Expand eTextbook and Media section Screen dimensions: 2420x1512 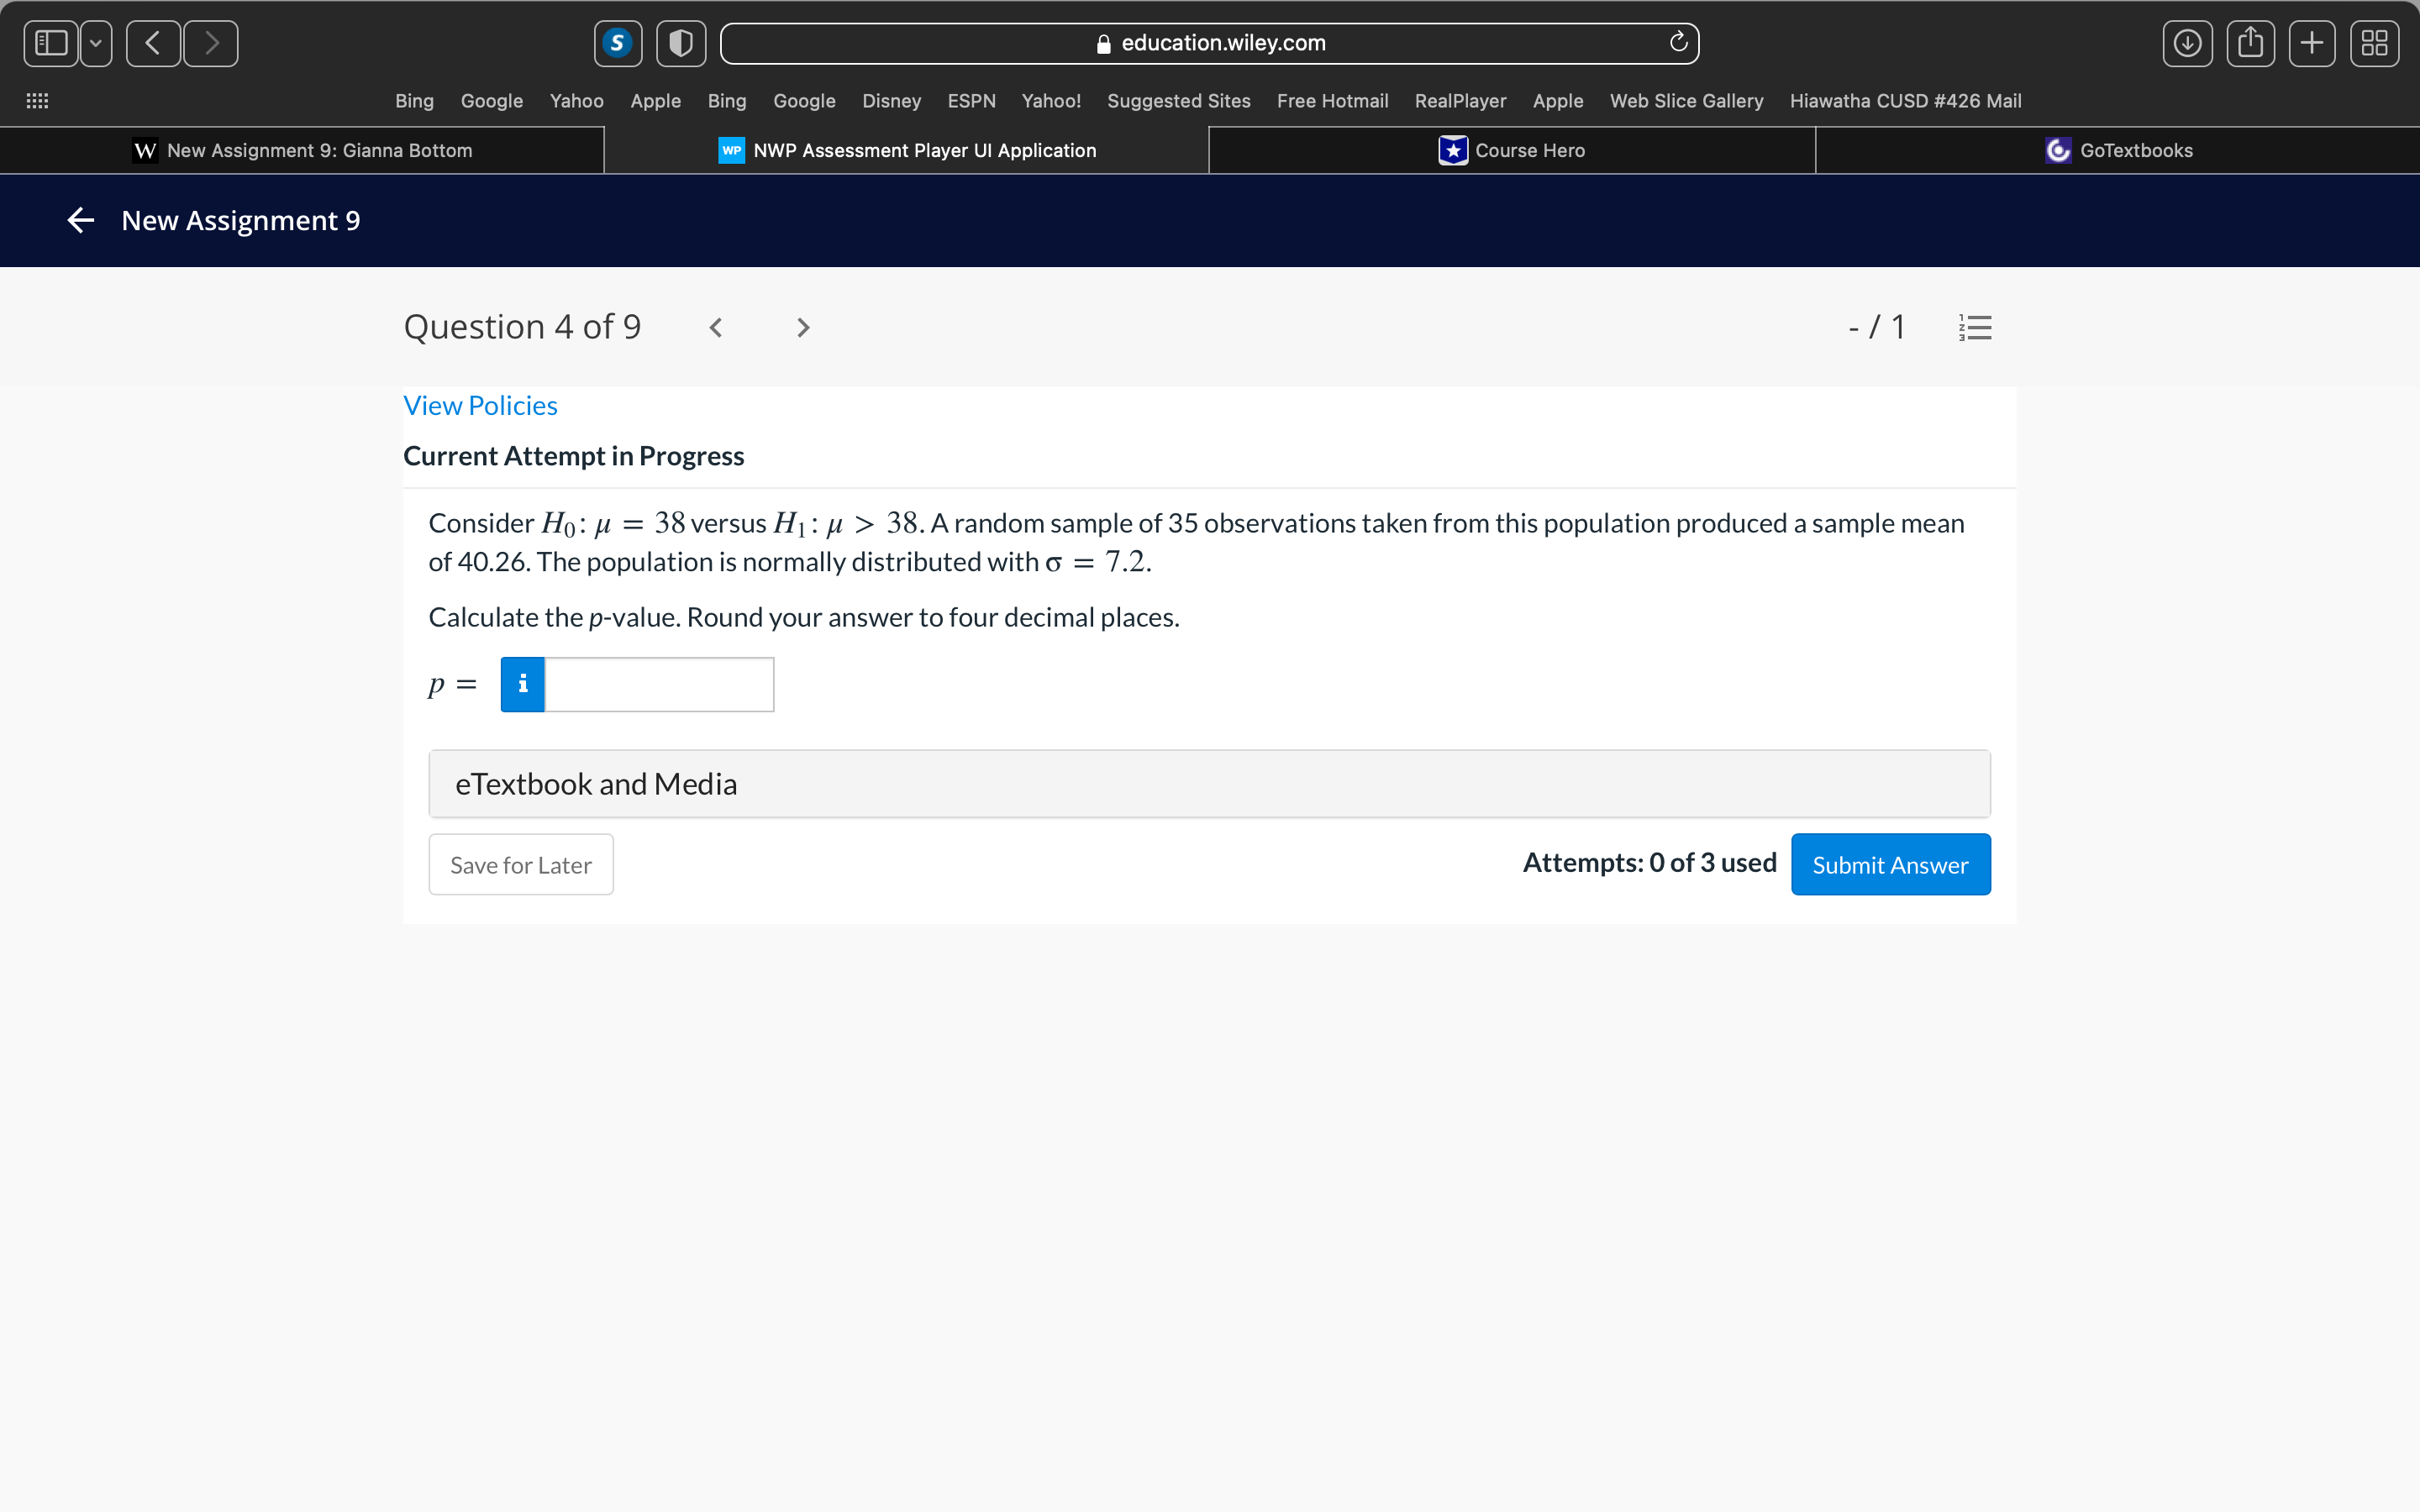pyautogui.click(x=1209, y=784)
